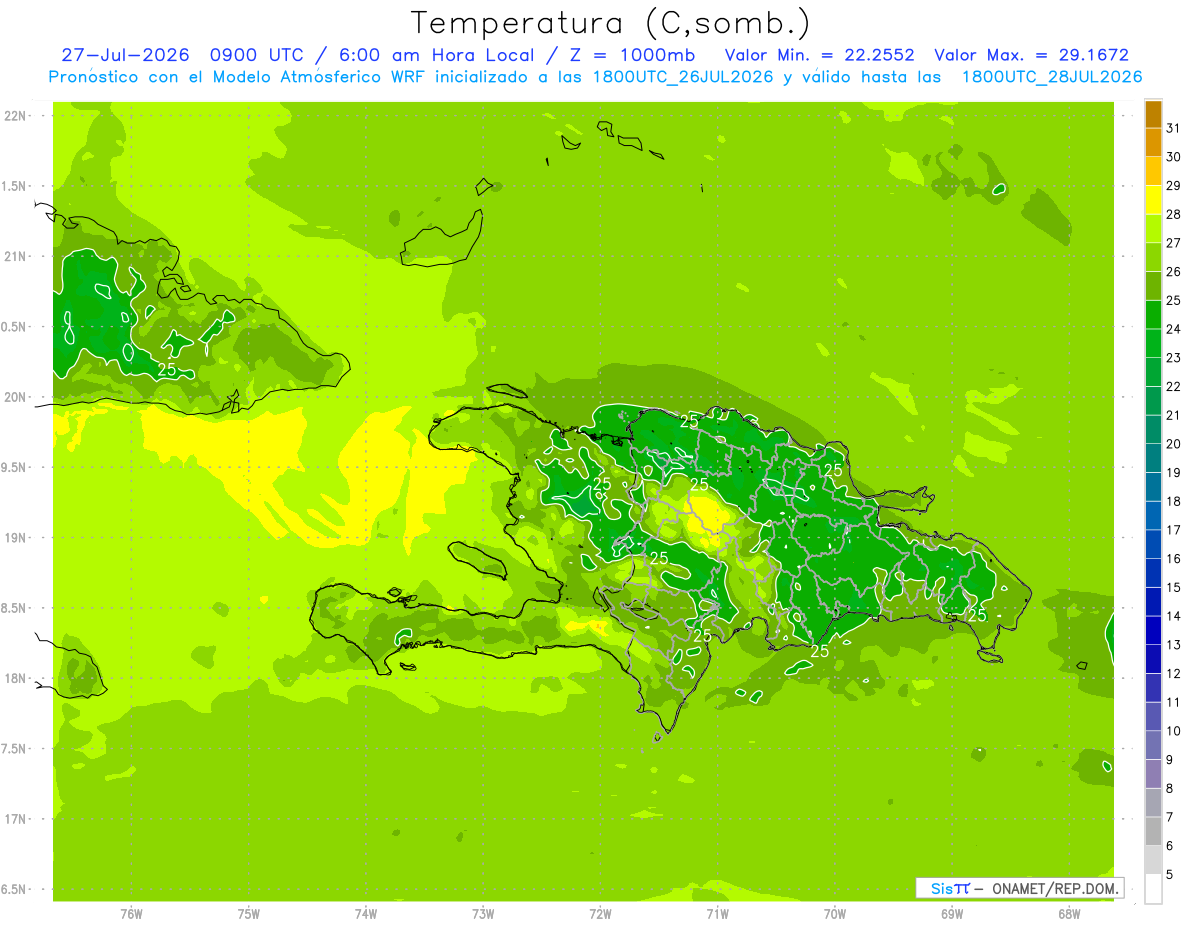Screen dimensions: 1200x927
Task: Select the 1800UTC_26JUL2026 initialization time
Action: (x=684, y=77)
